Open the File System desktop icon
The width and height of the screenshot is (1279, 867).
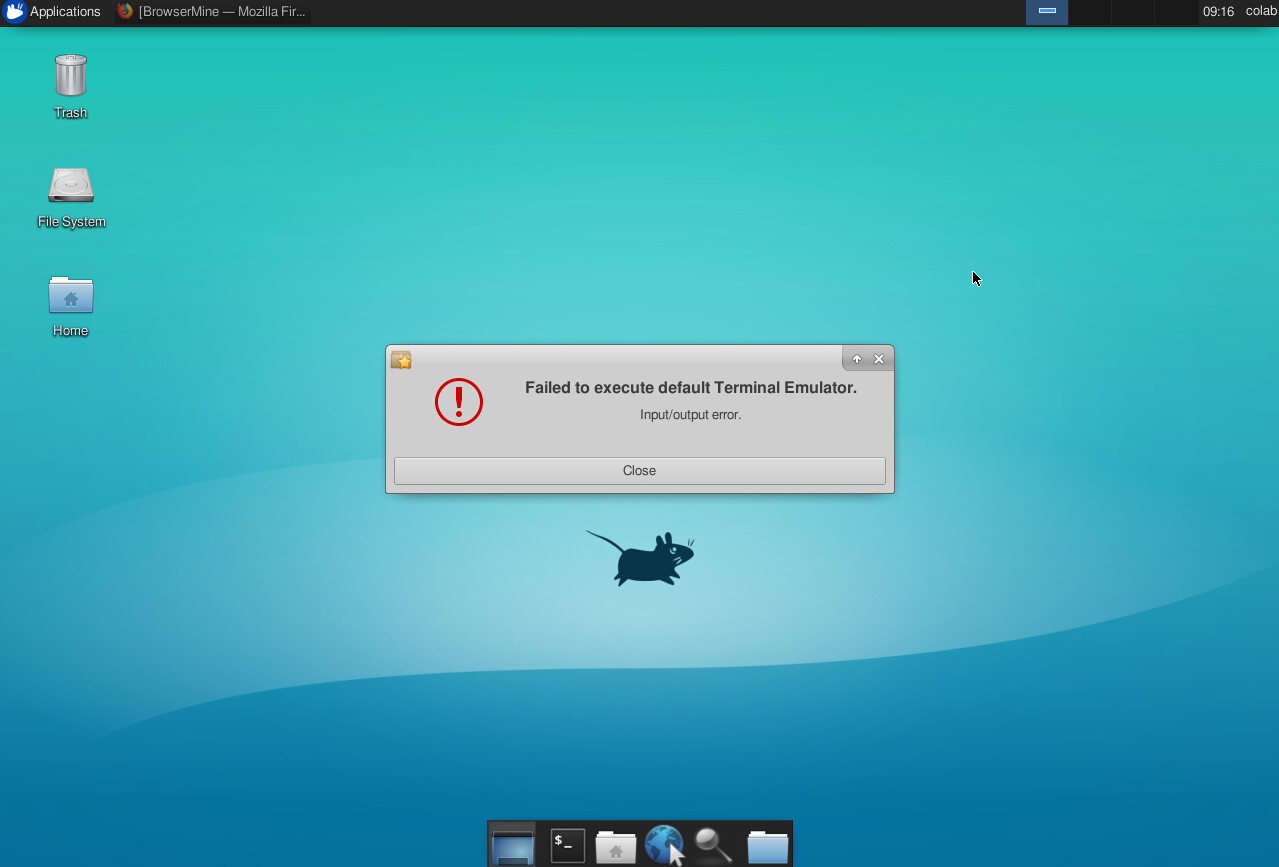tap(71, 197)
